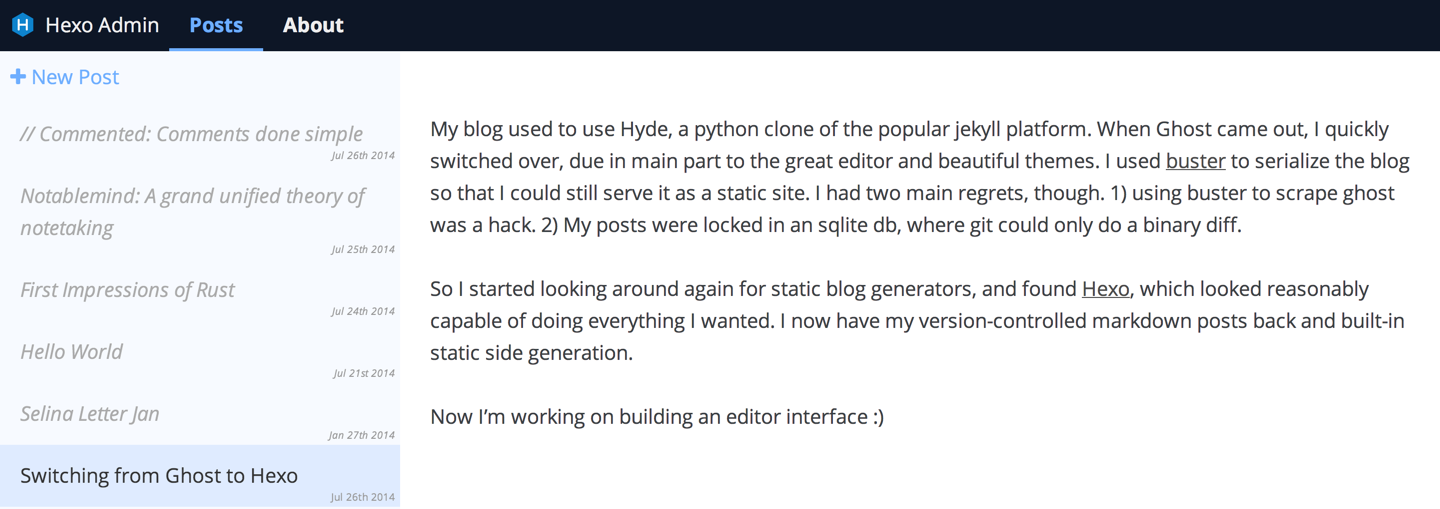Viewport: 1440px width, 509px height.
Task: Click the paragraph mentioning Hyde and Ghost
Action: click(x=920, y=177)
